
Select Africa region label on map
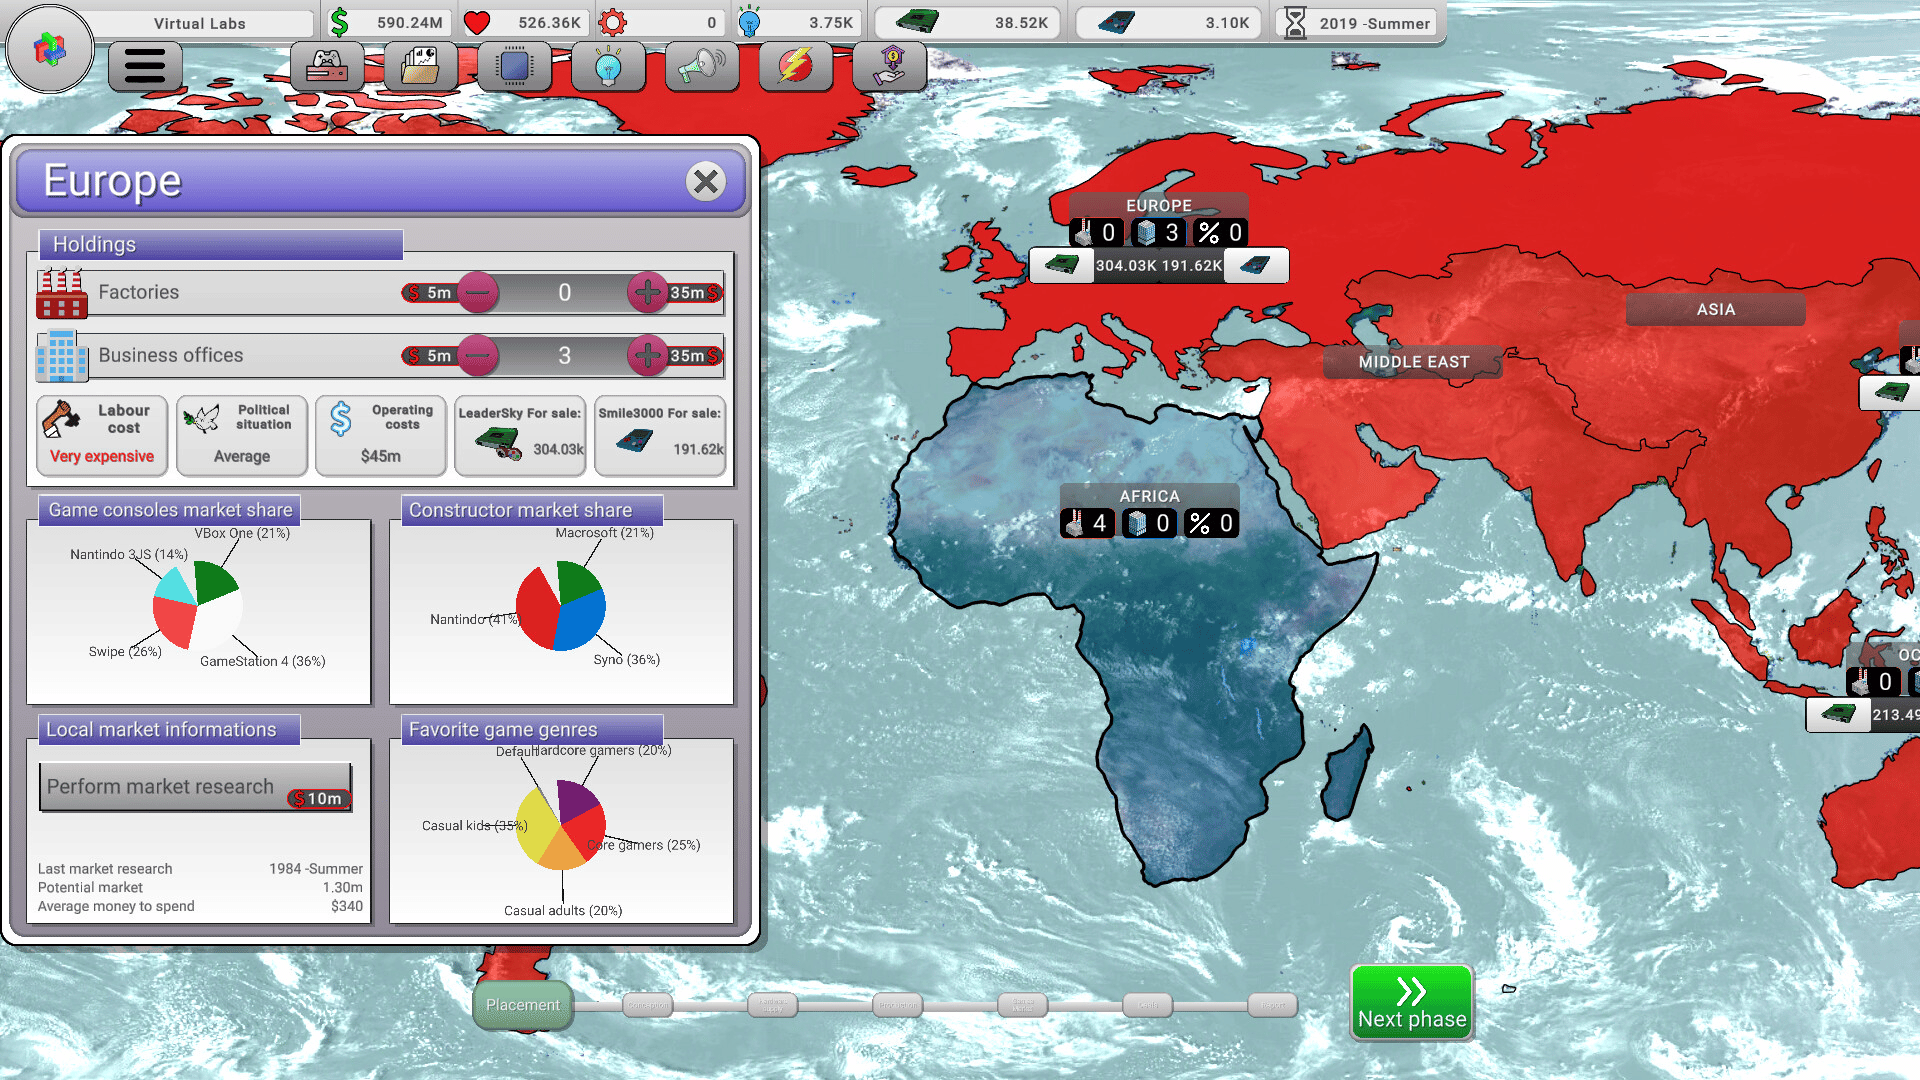pyautogui.click(x=1149, y=496)
